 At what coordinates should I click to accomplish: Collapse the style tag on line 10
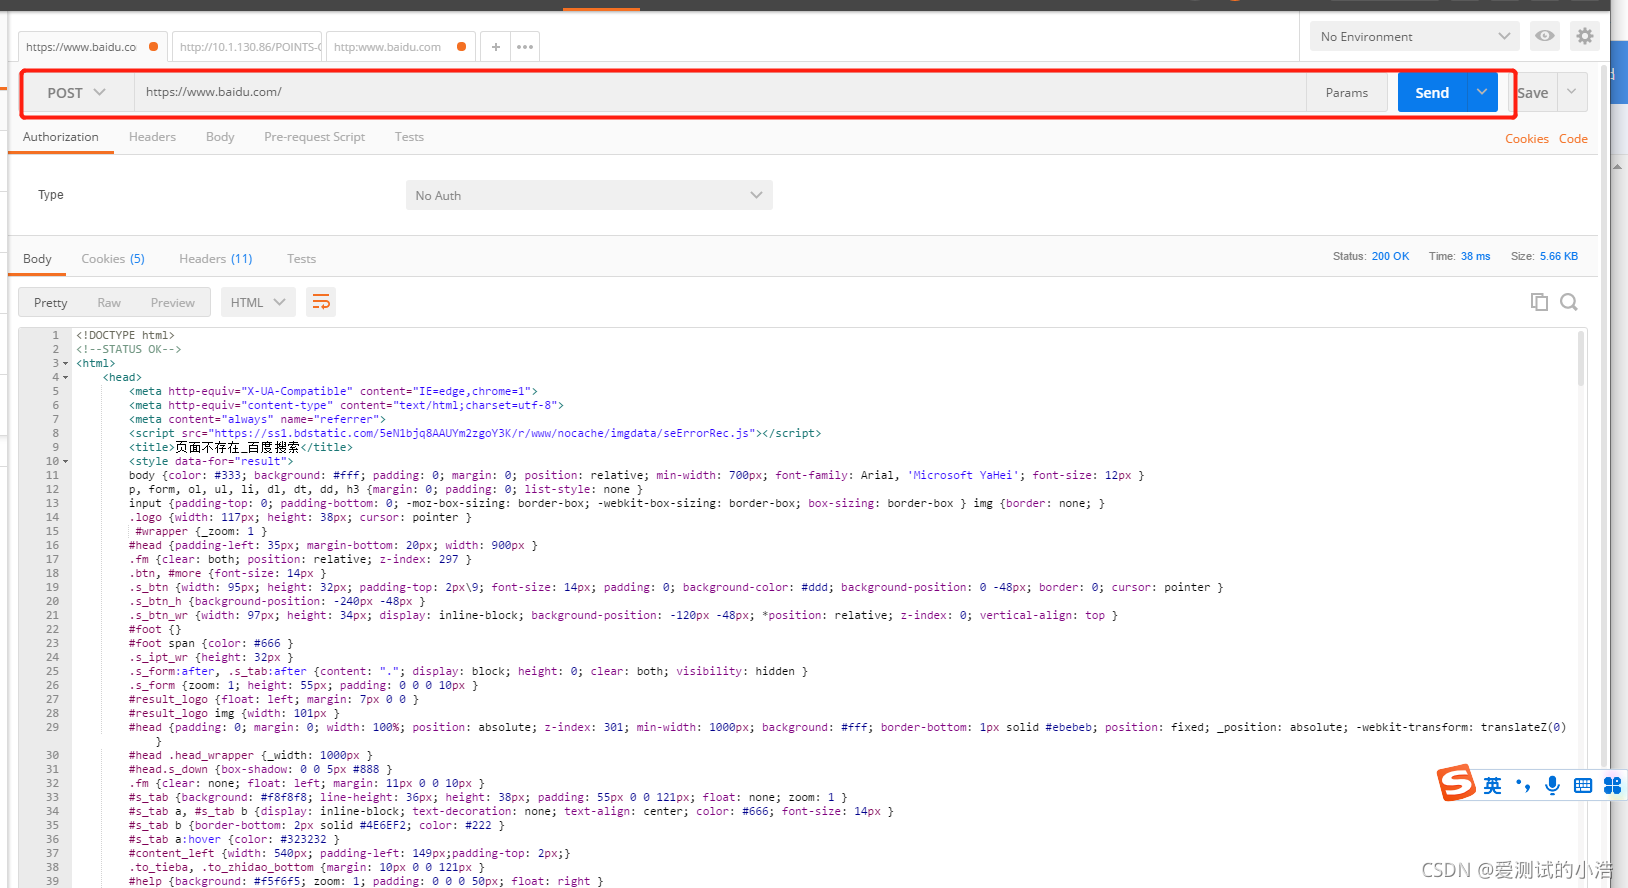tap(66, 462)
